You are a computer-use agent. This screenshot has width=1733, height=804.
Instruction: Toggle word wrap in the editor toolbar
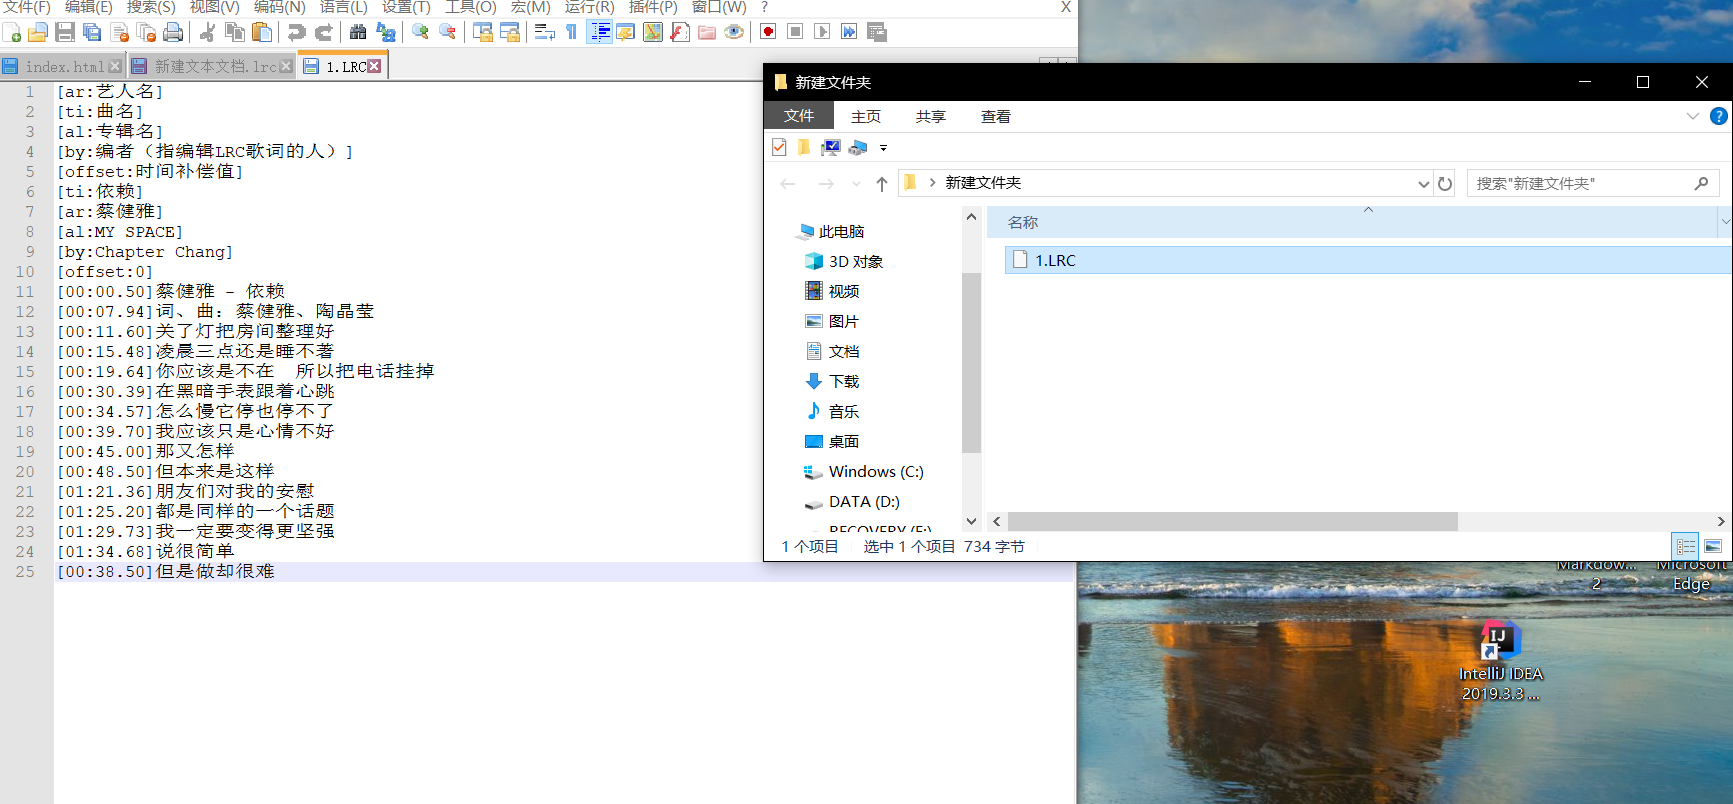pyautogui.click(x=544, y=32)
